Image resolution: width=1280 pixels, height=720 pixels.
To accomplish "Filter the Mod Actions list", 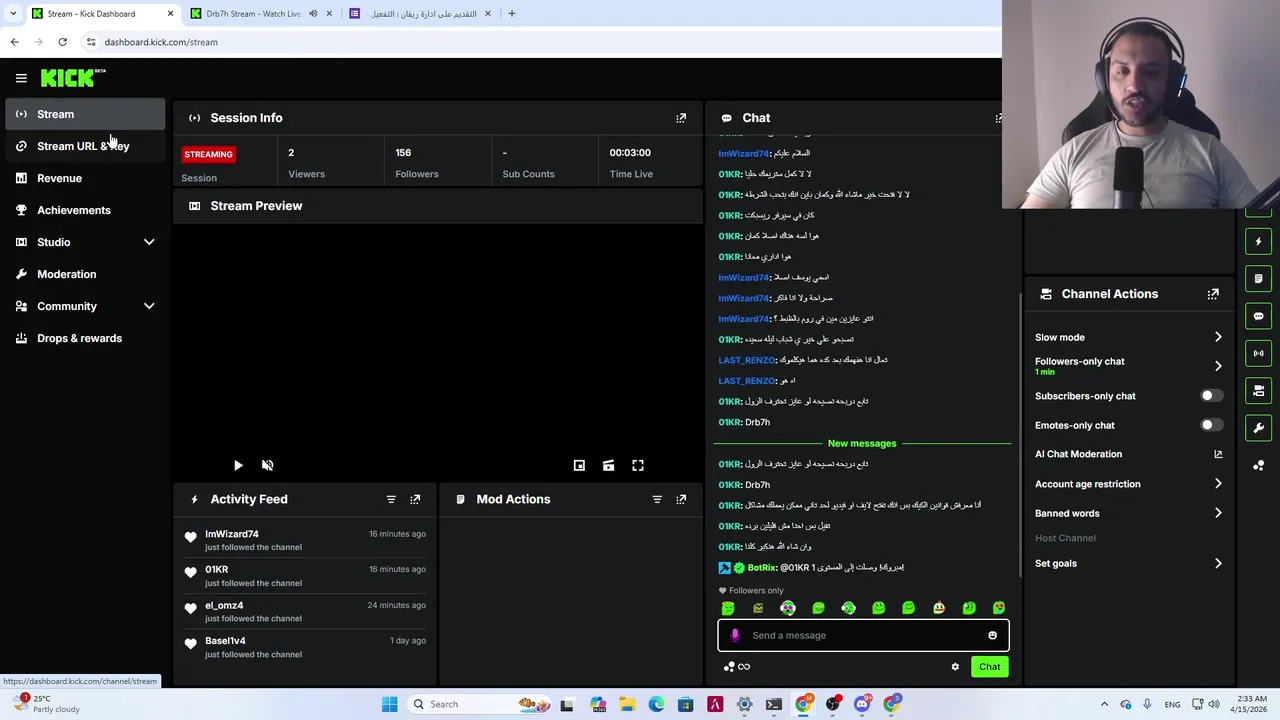I will pos(657,499).
